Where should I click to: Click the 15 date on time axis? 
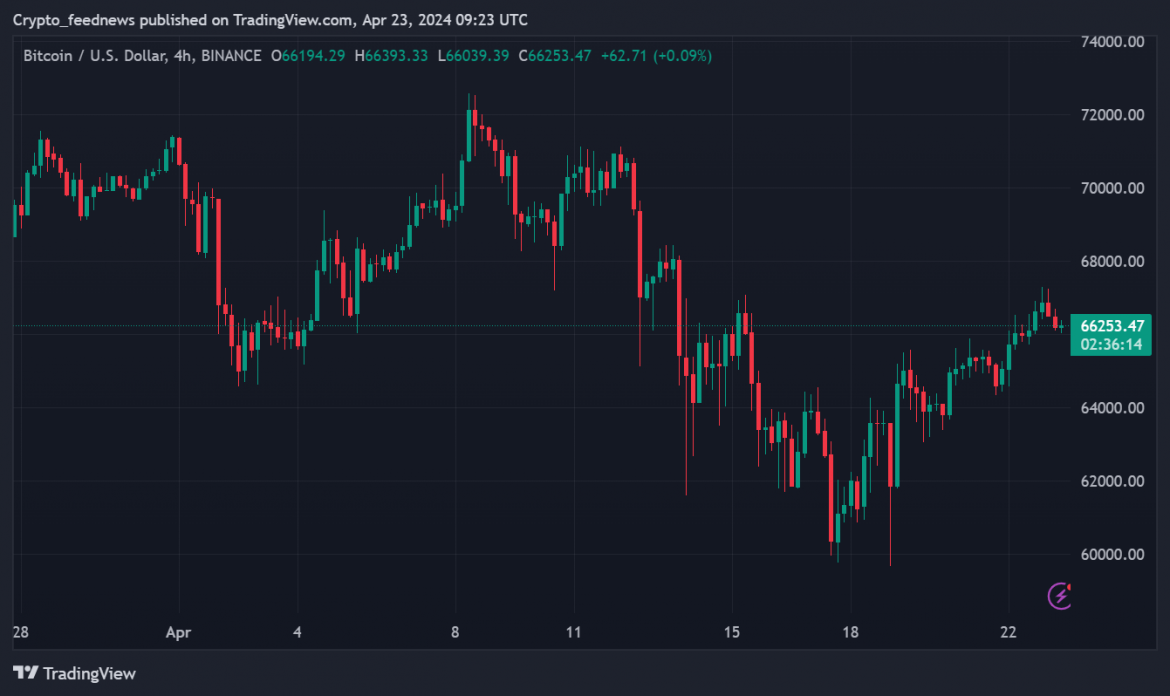point(732,632)
